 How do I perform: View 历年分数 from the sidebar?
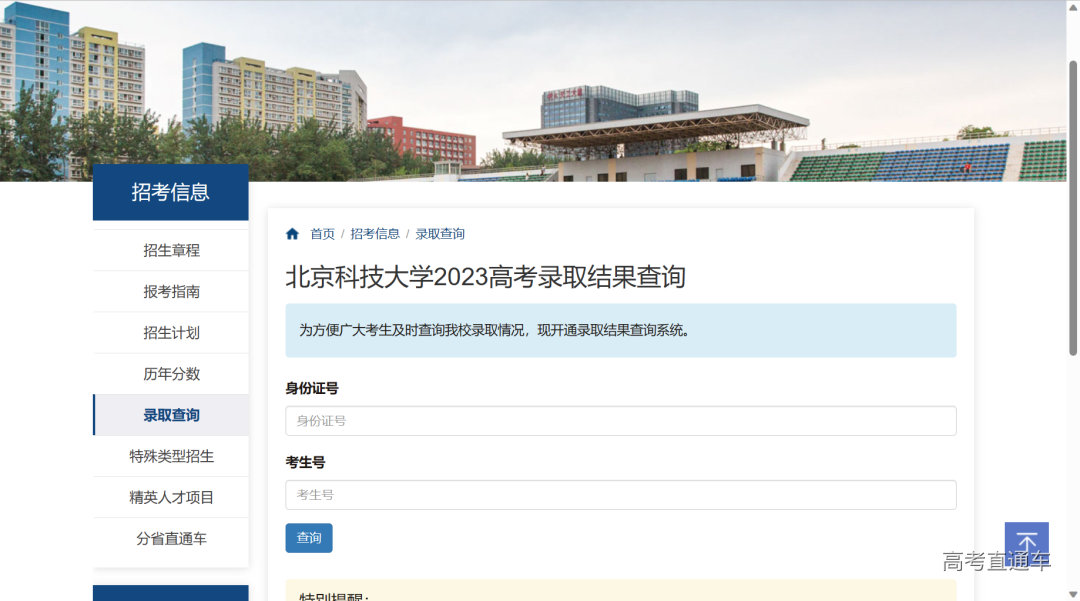click(170, 373)
